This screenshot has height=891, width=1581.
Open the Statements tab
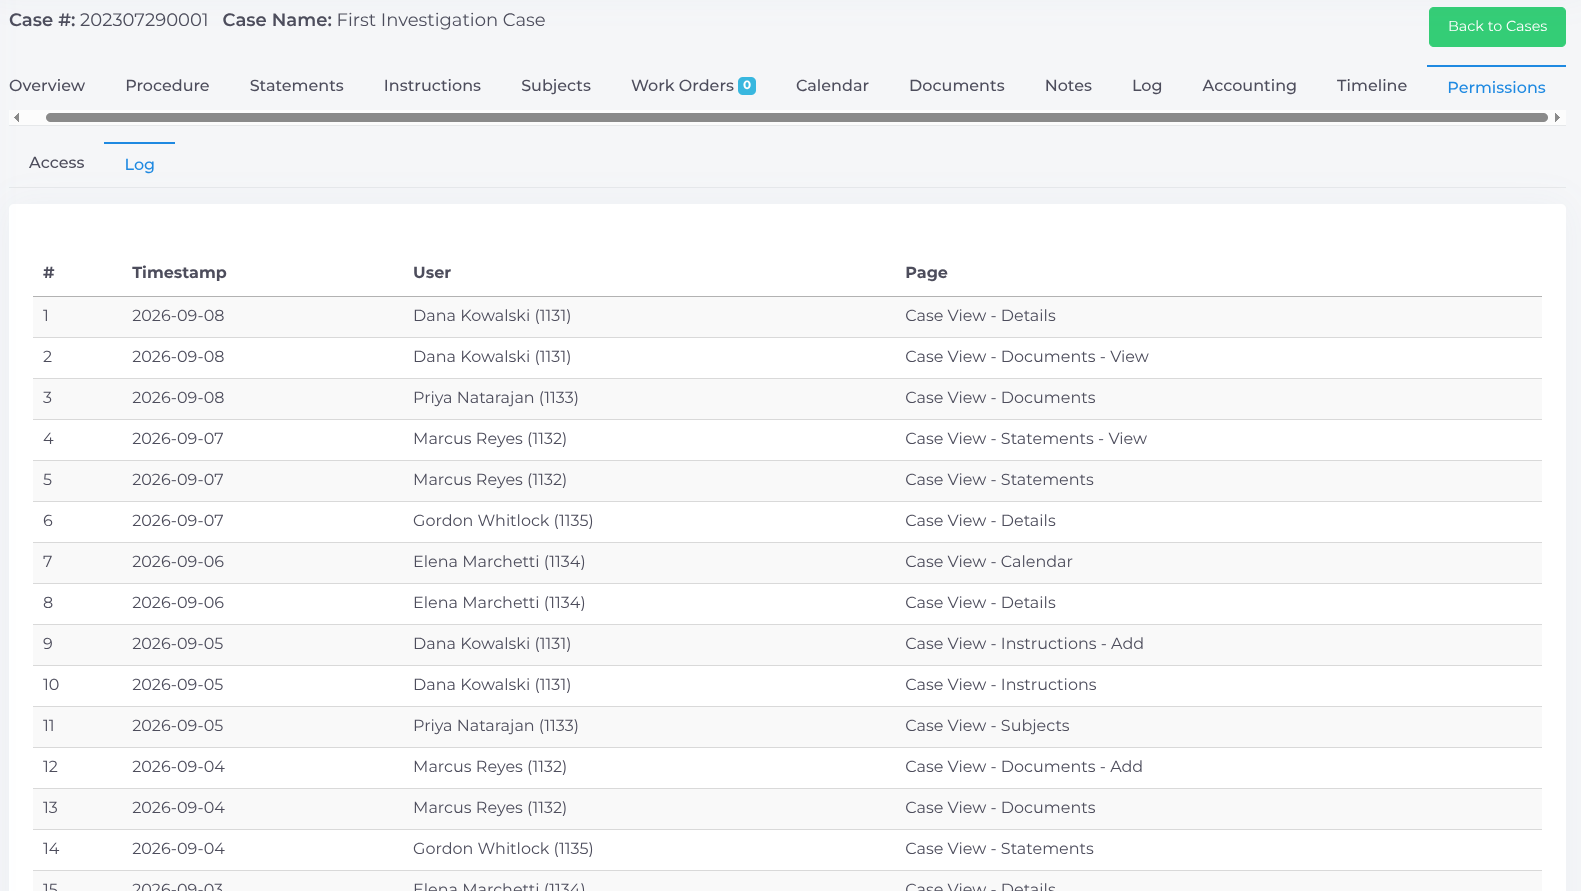pyautogui.click(x=296, y=86)
